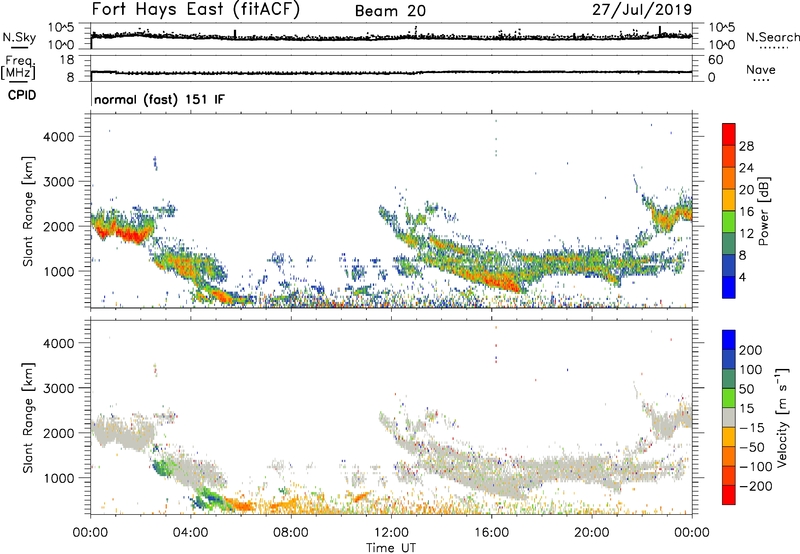Click the 'Nave' legend label
Image resolution: width=800 pixels, height=554 pixels.
click(x=761, y=69)
